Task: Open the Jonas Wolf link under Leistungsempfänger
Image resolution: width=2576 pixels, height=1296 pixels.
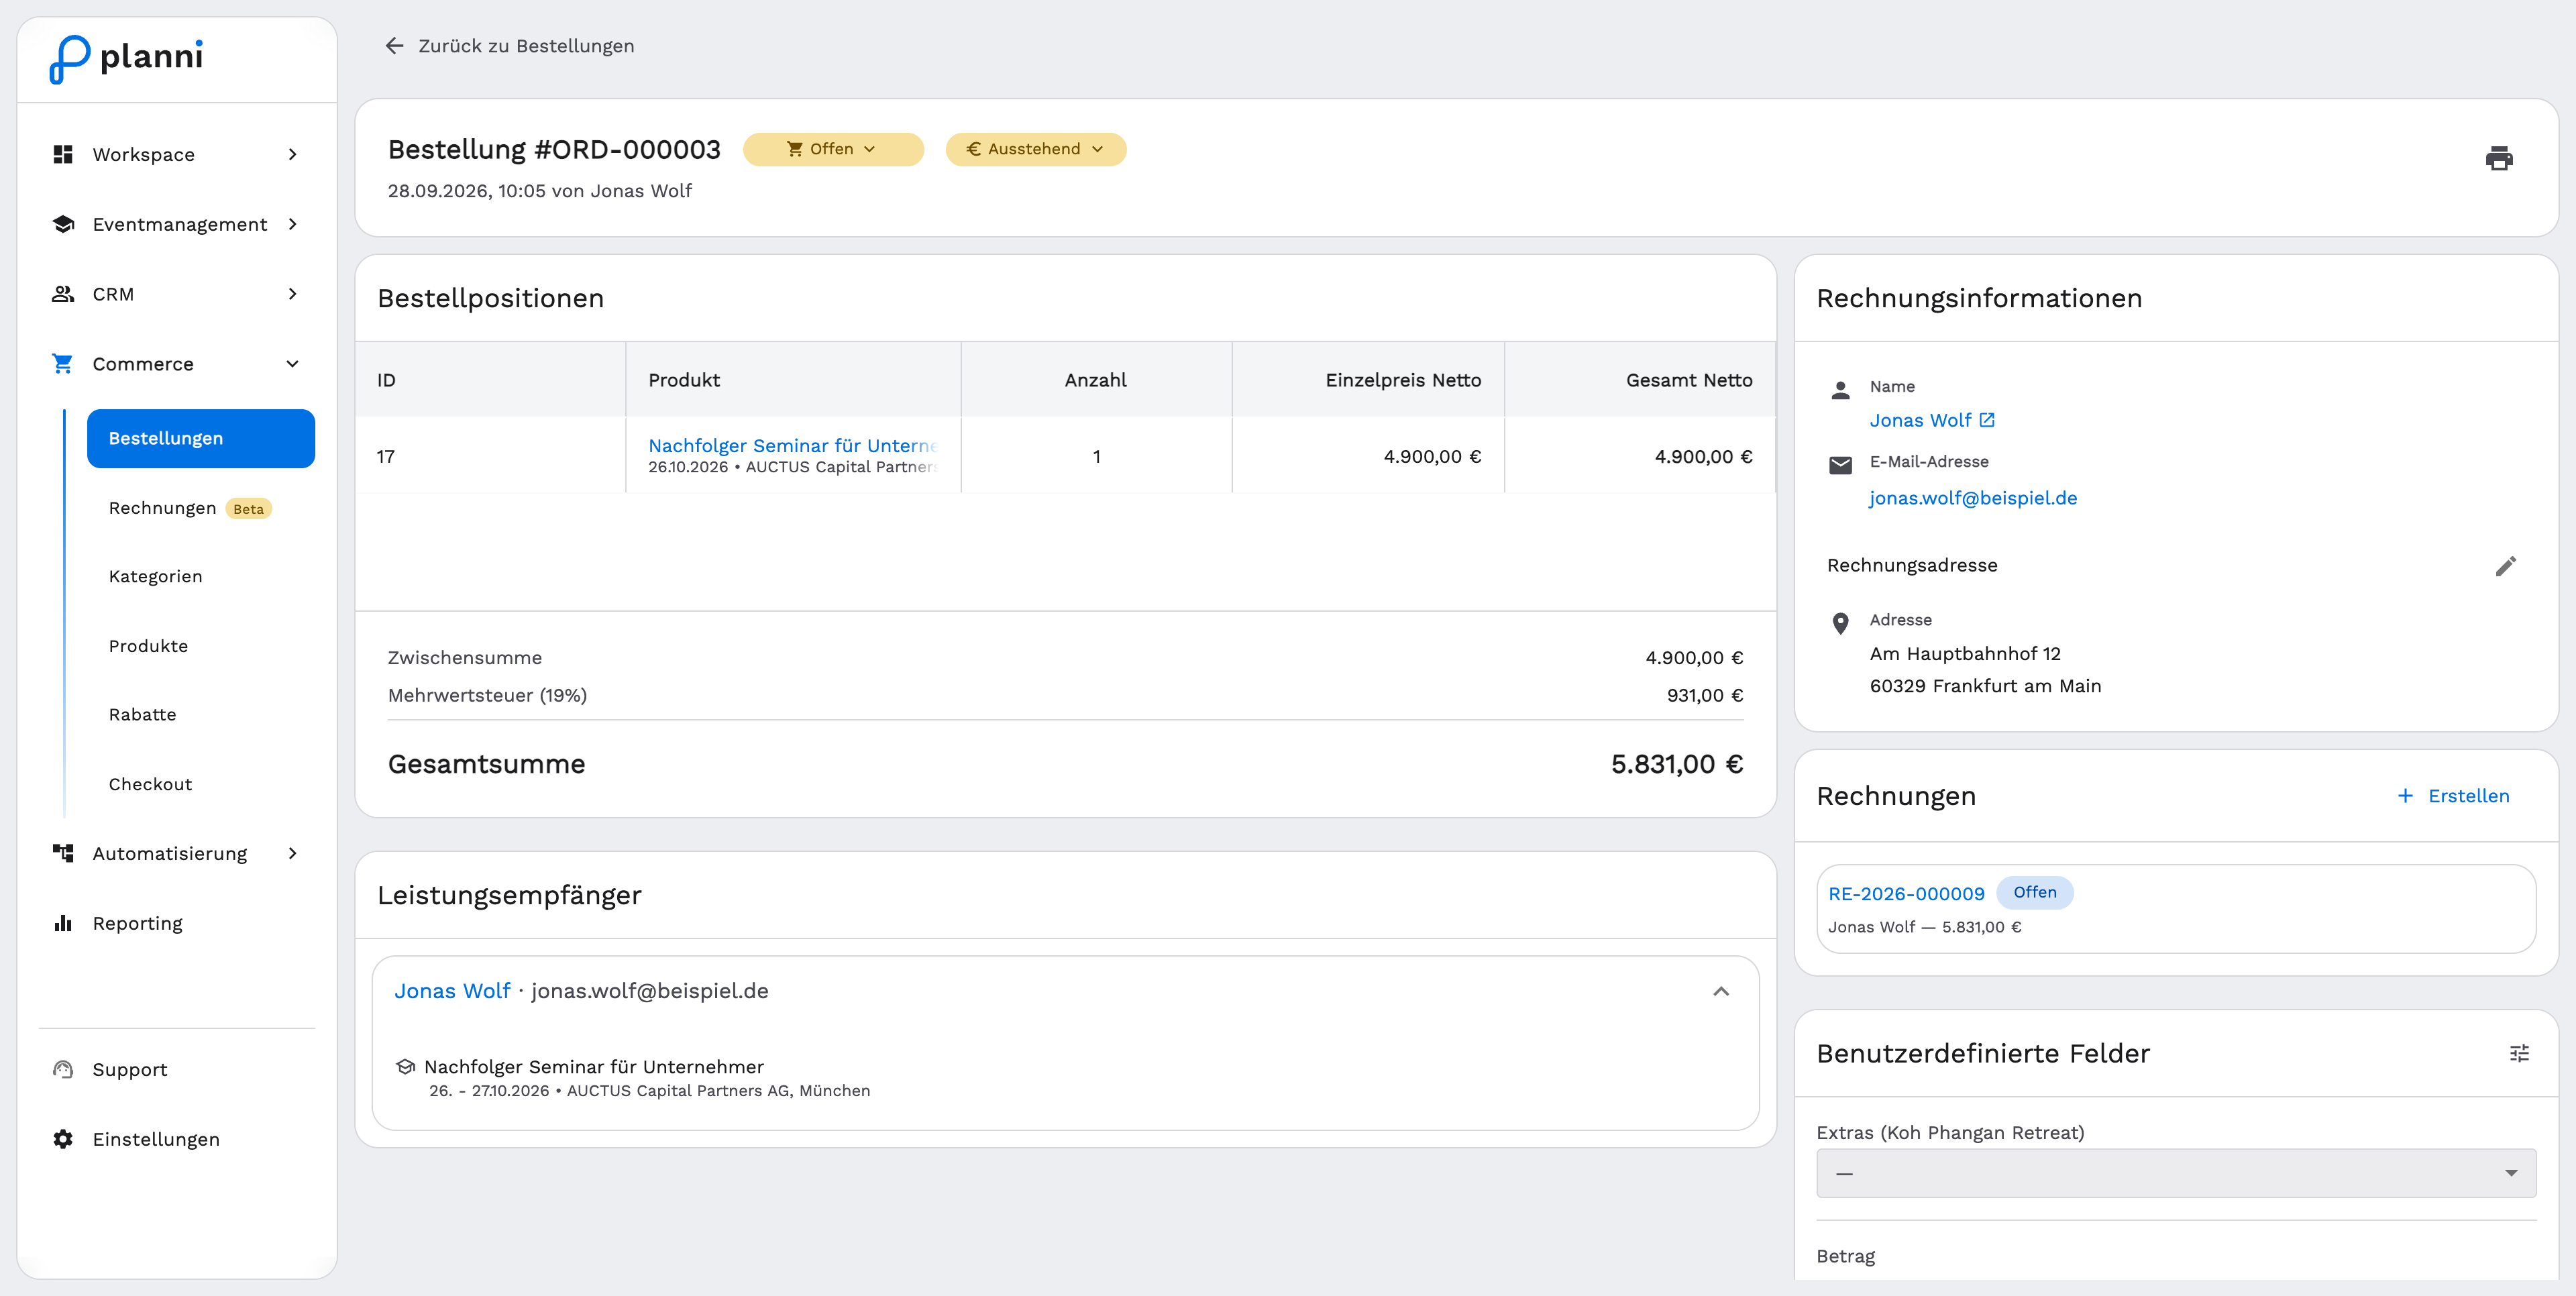Action: click(452, 991)
